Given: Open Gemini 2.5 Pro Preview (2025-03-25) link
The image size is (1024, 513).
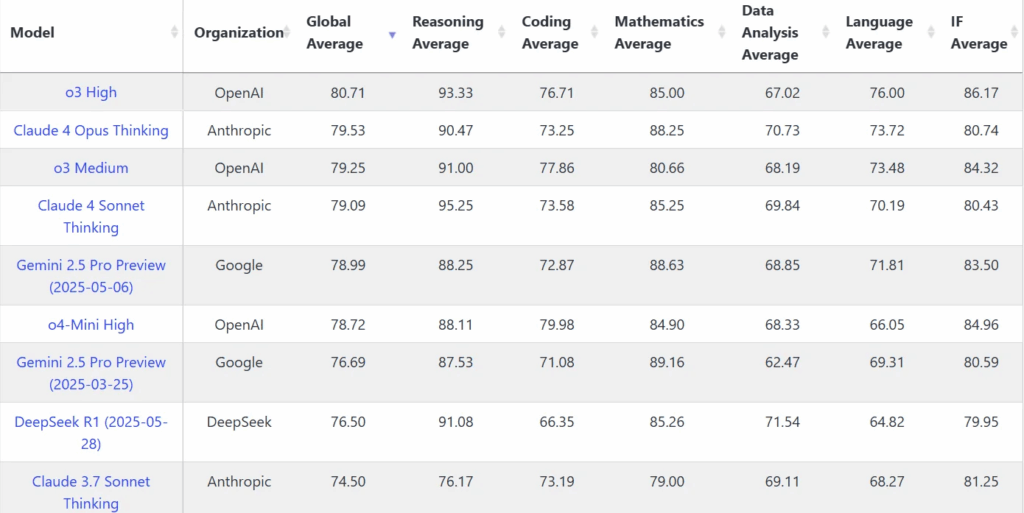Looking at the screenshot, I should tap(91, 373).
